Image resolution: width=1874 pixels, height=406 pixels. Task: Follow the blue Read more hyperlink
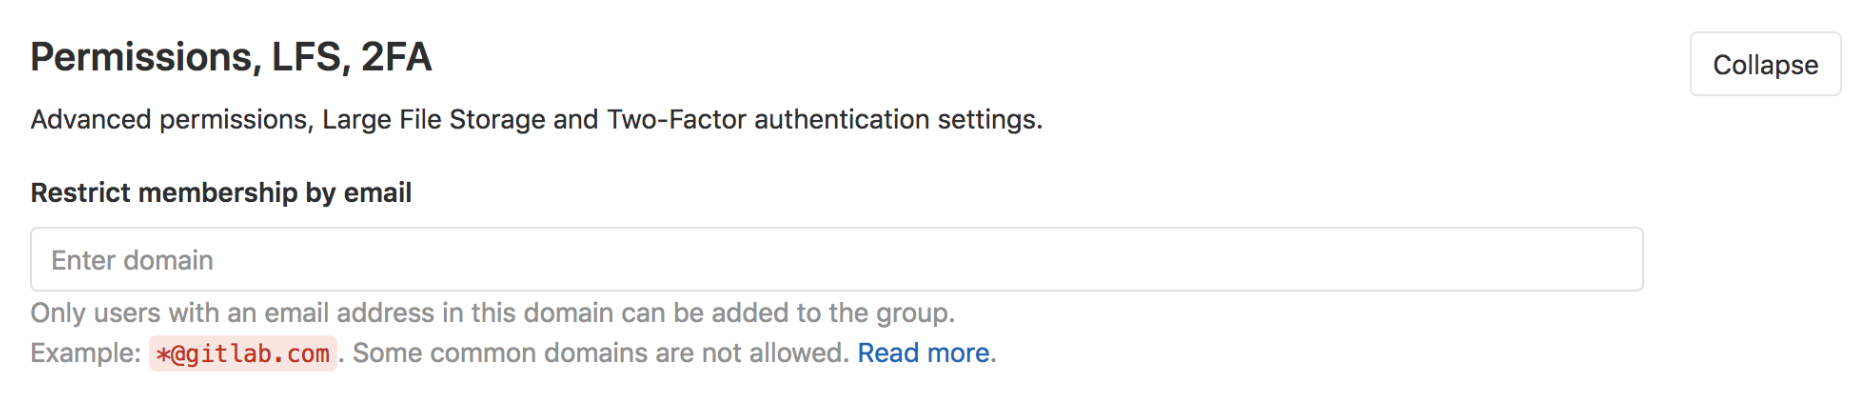pos(924,353)
